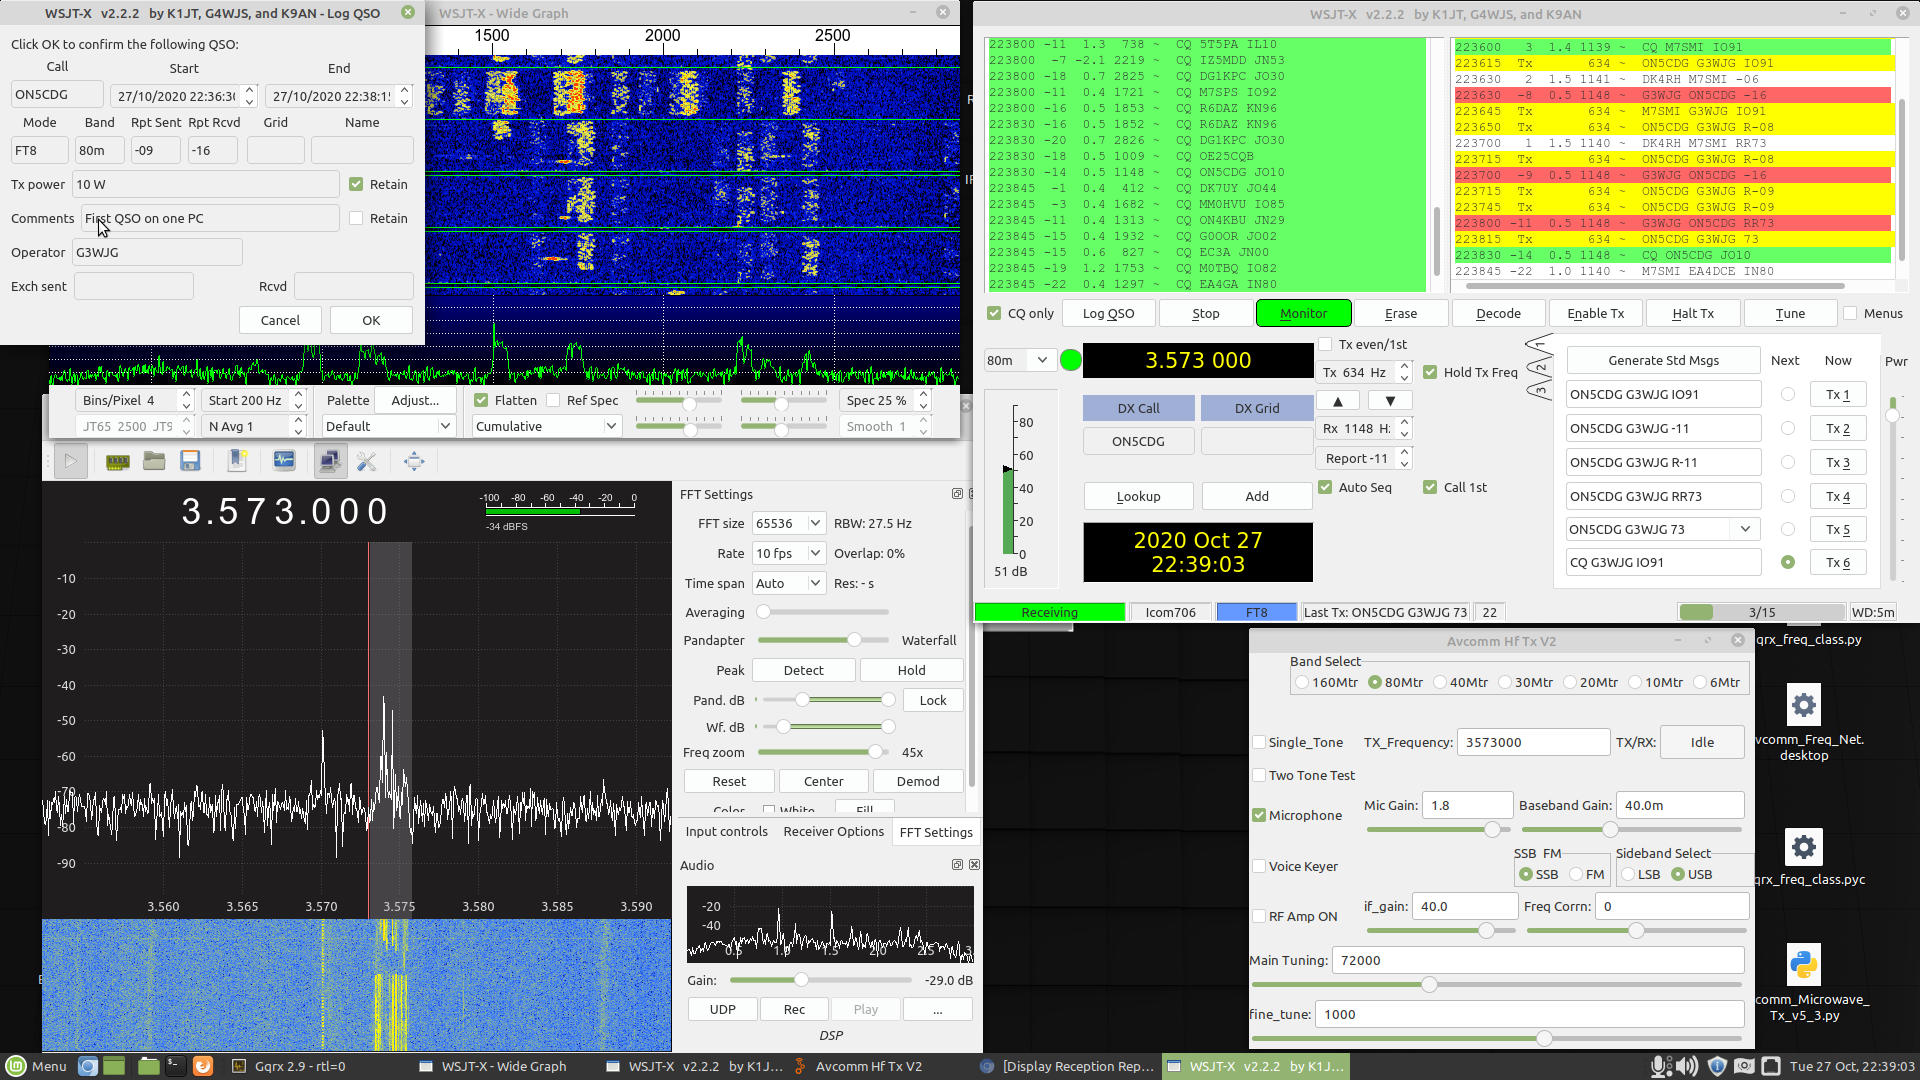This screenshot has width=1920, height=1080.
Task: Expand the FFT size dropdown
Action: click(x=789, y=523)
